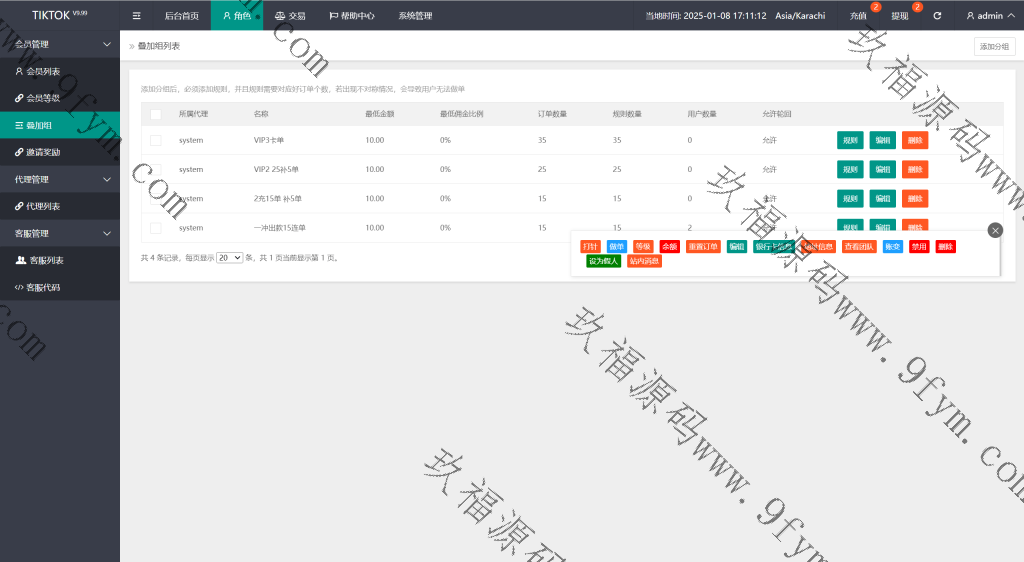Check the VIP3卡单 row checkbox
1024x562 pixels.
click(x=155, y=141)
